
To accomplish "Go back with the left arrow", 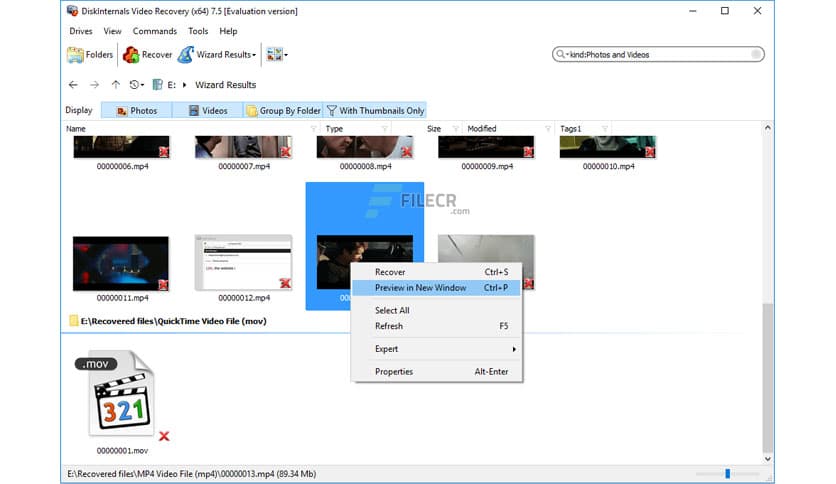I will point(73,85).
